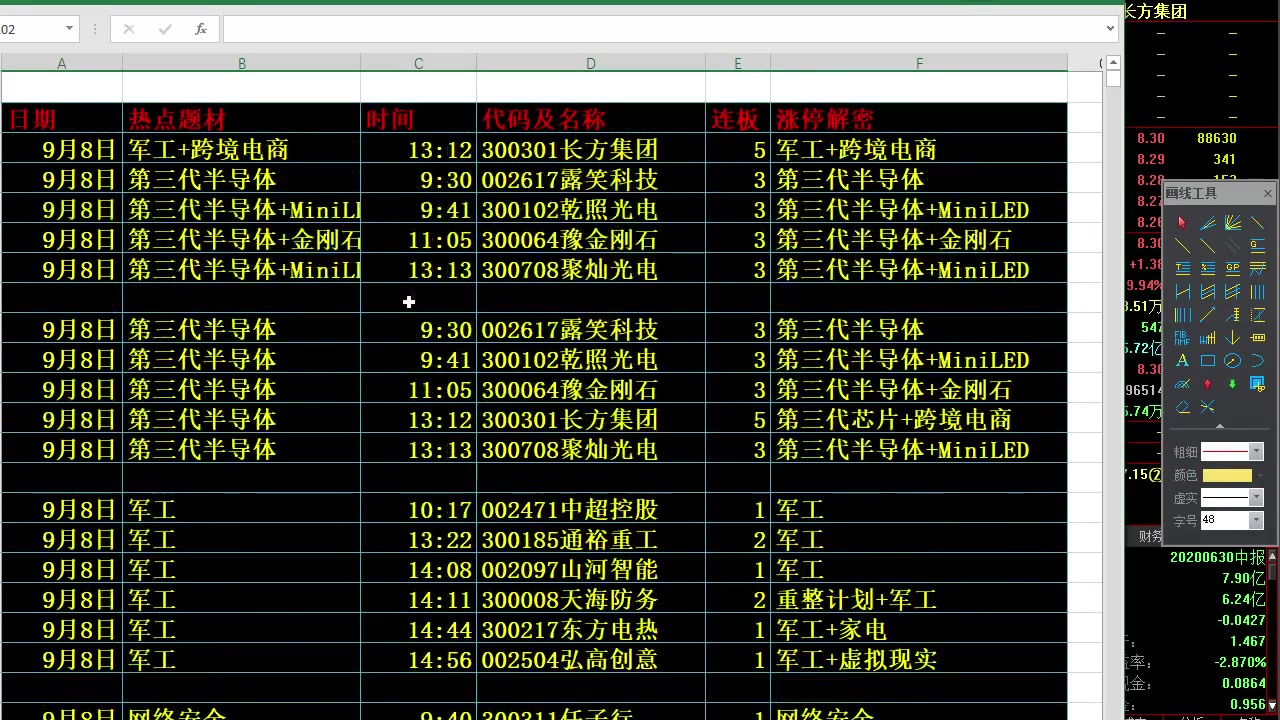Select the equal vertical cycle lines tool
The image size is (1280, 720).
pyautogui.click(x=1257, y=291)
